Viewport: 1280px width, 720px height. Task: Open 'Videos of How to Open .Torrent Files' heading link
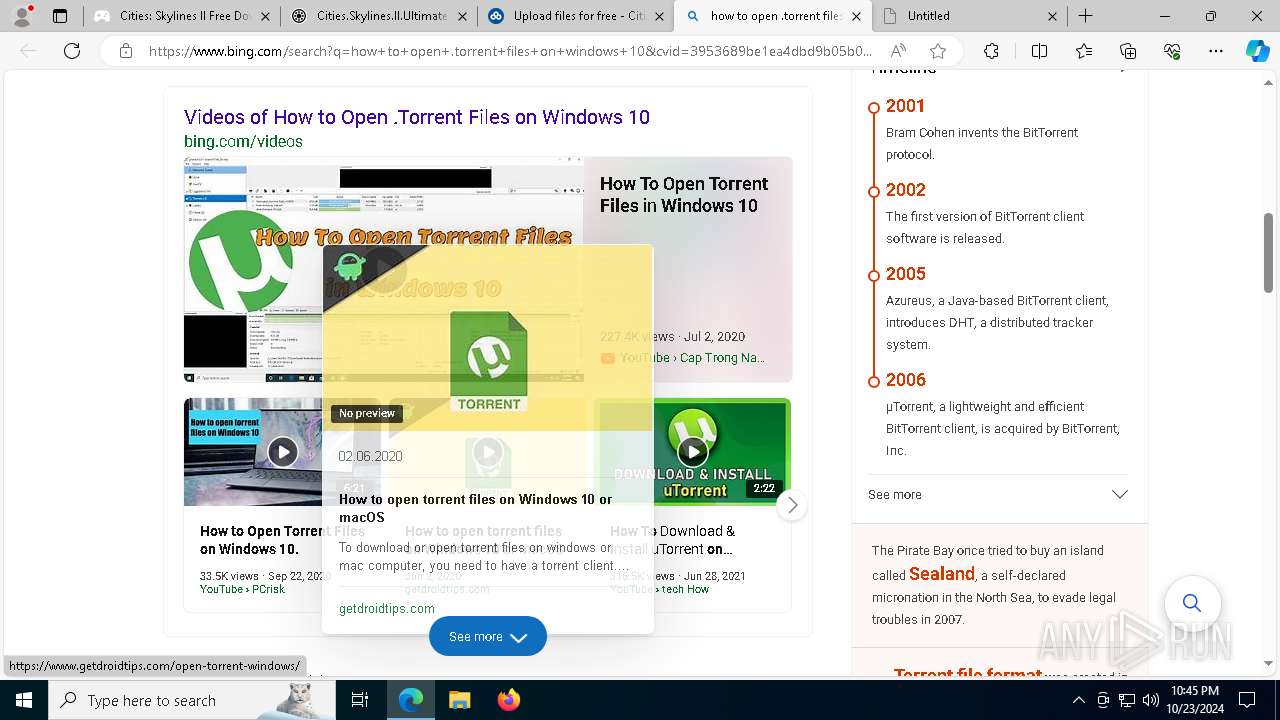click(x=417, y=117)
